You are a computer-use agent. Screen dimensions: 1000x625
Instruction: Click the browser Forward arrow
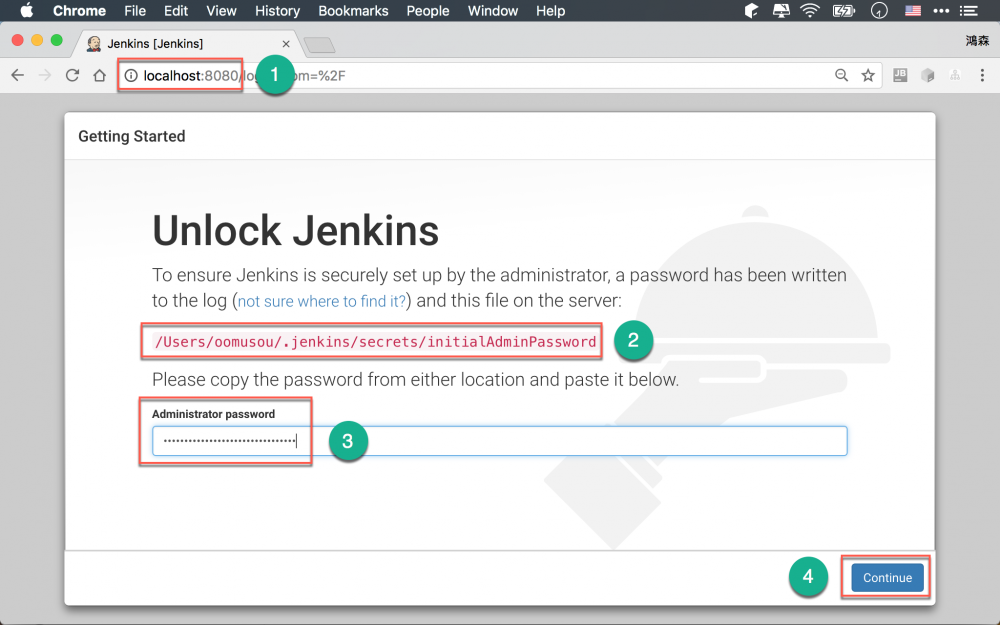(45, 75)
